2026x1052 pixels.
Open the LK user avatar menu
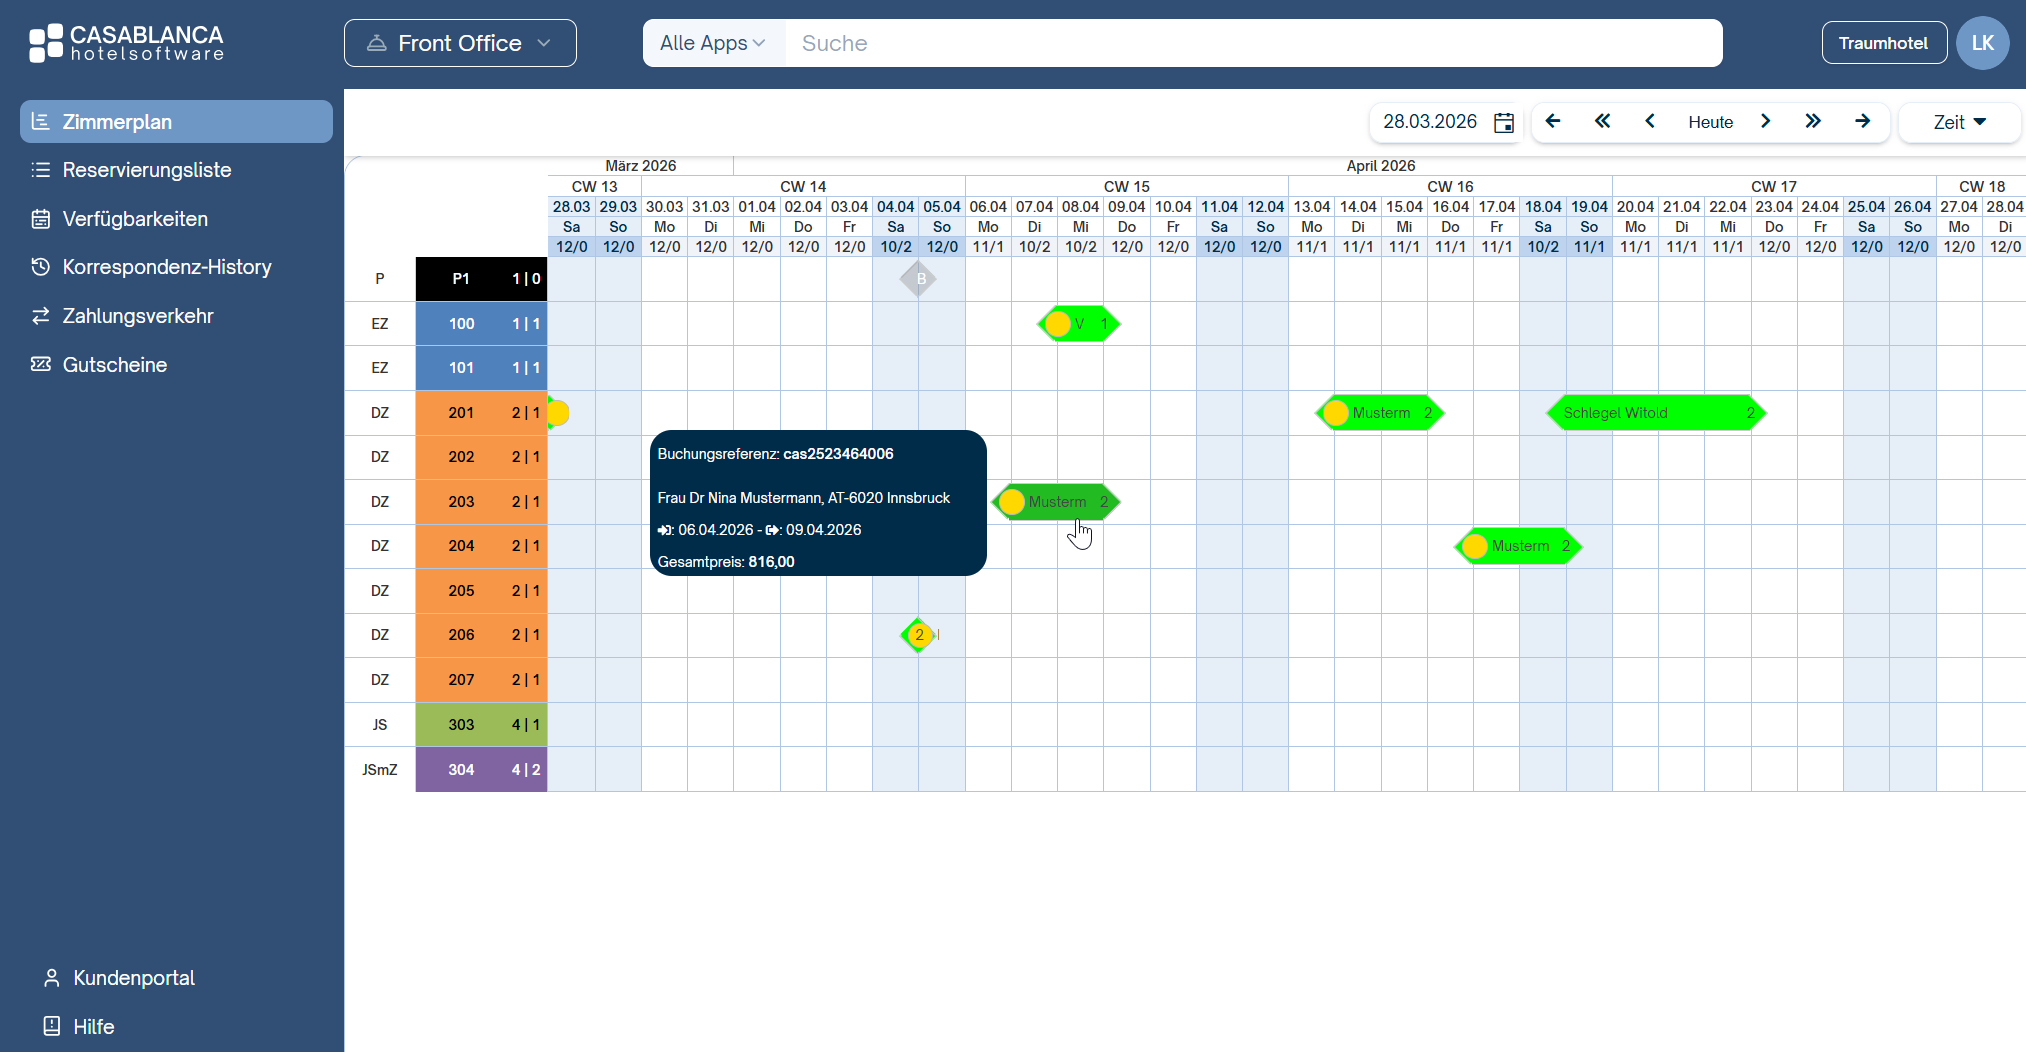[x=1982, y=43]
